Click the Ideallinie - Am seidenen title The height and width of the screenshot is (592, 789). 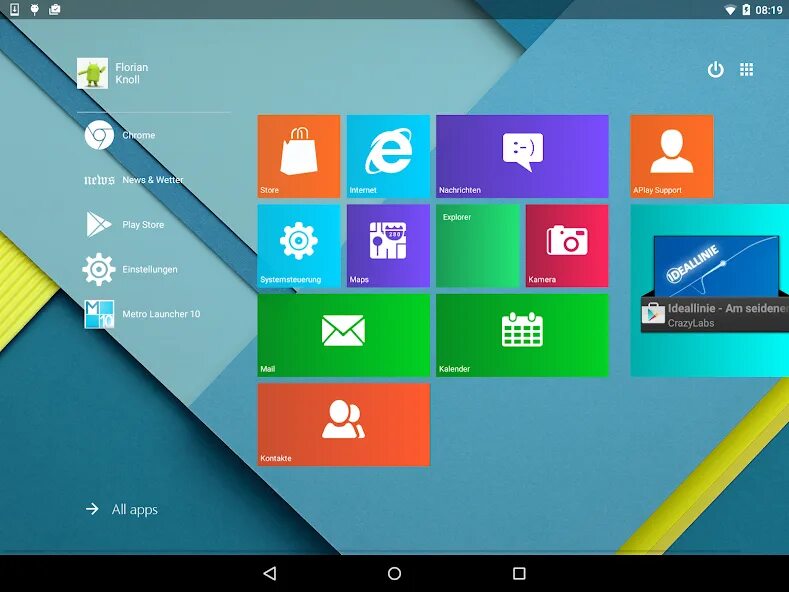(x=728, y=308)
